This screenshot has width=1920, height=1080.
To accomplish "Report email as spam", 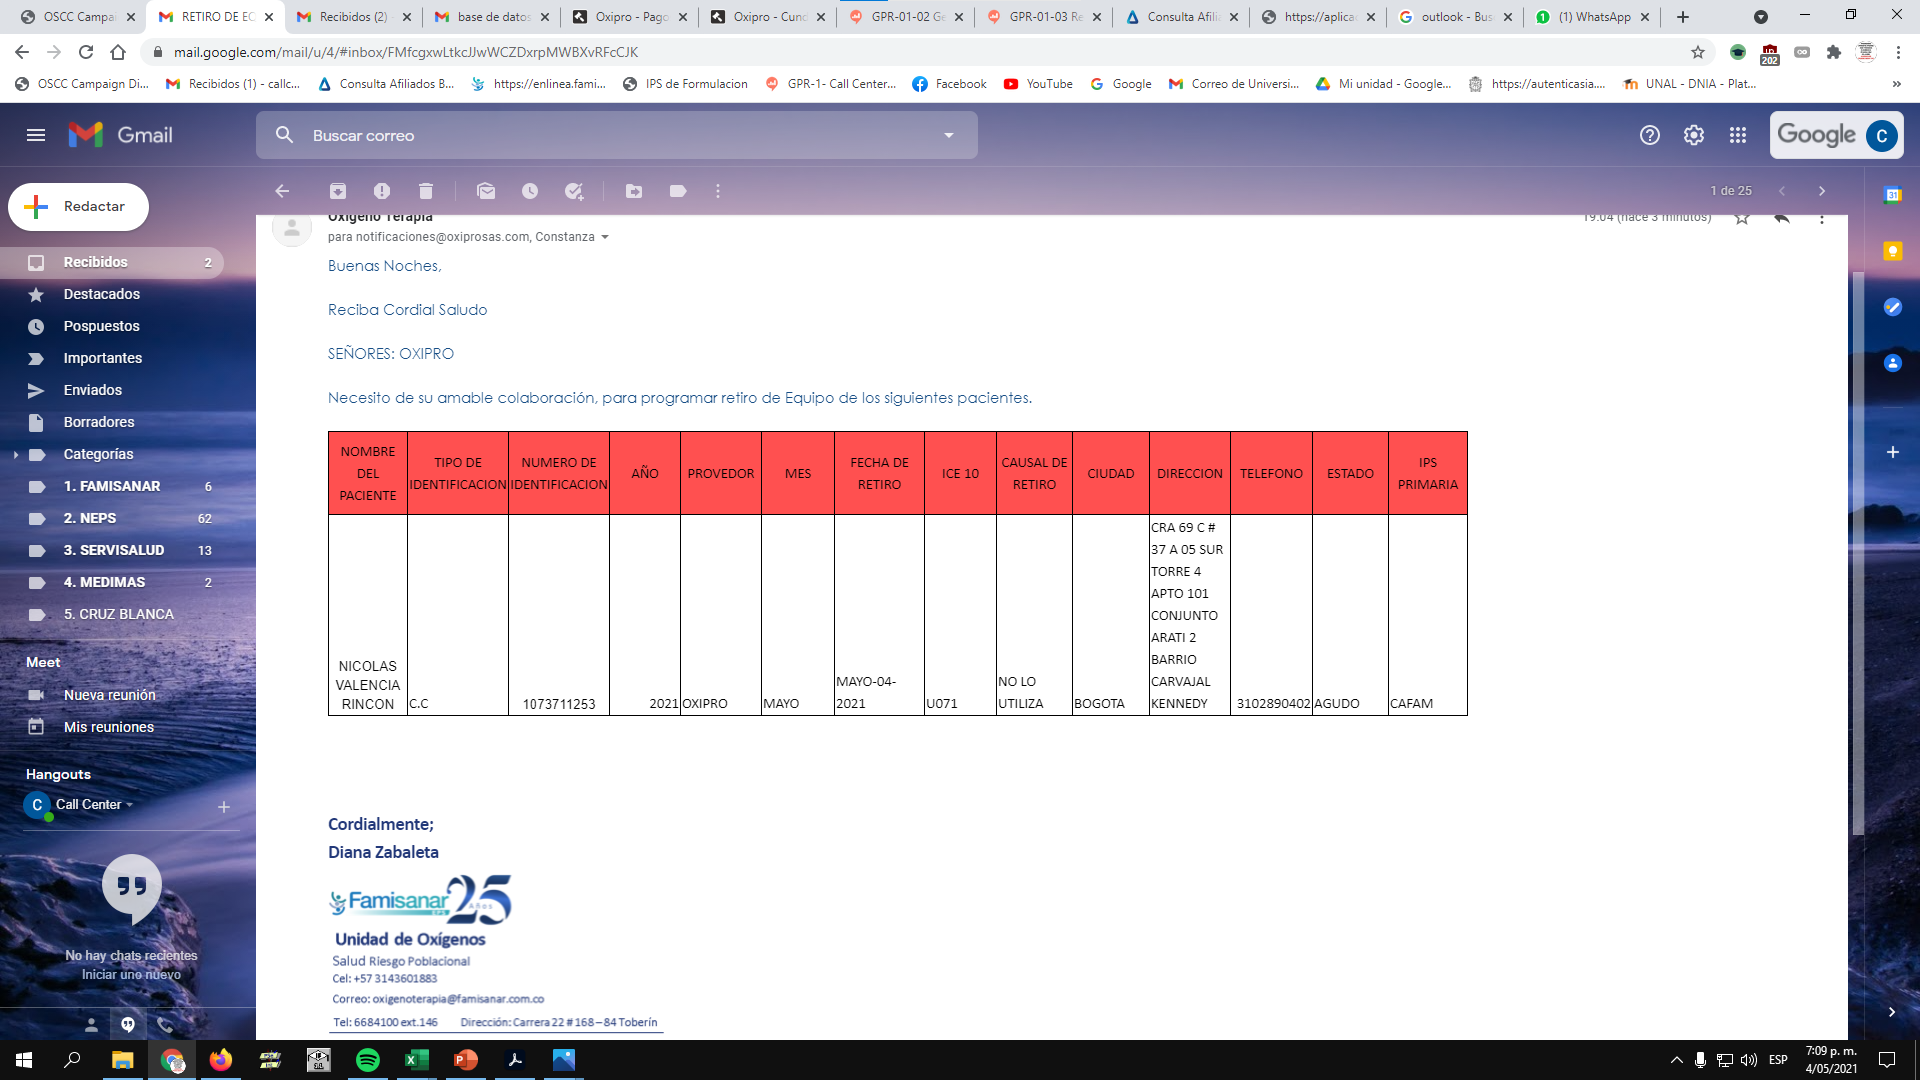I will coord(382,191).
